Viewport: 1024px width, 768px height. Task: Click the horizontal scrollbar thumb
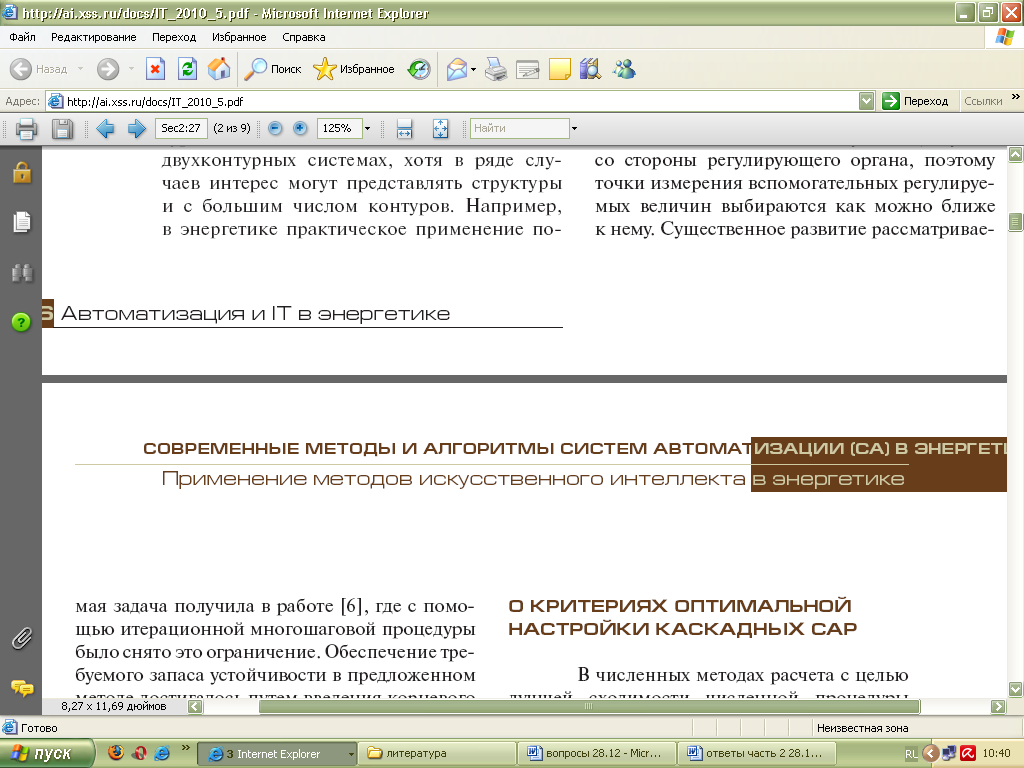589,706
